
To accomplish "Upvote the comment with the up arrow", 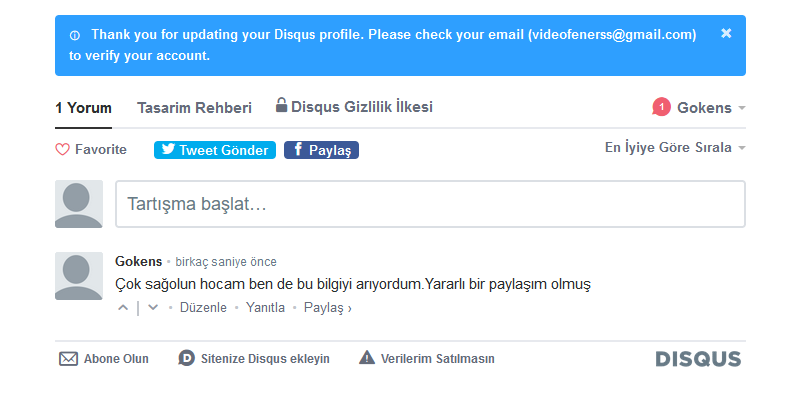I will coord(123,307).
